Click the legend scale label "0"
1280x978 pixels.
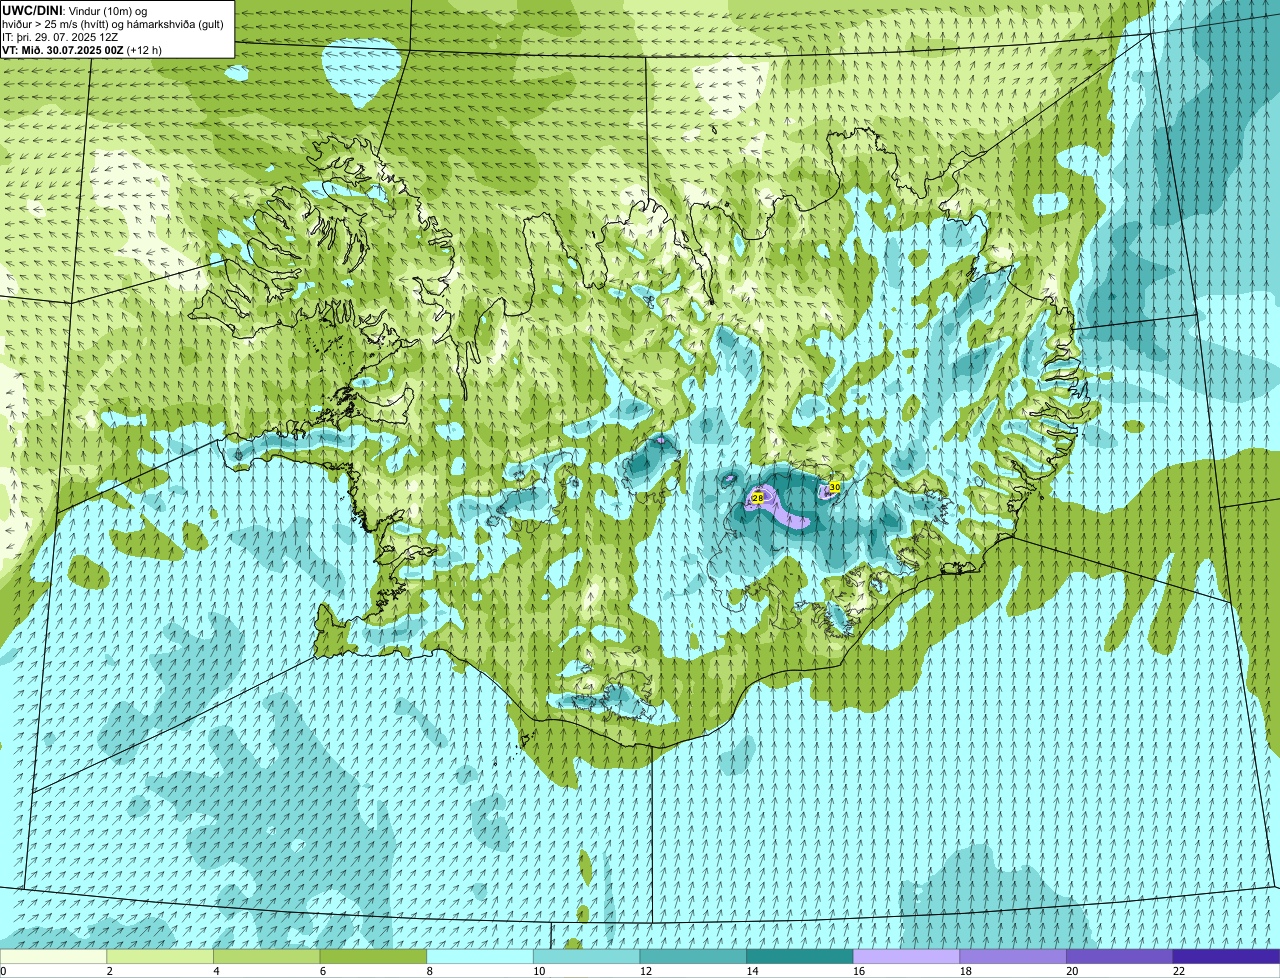point(4,971)
